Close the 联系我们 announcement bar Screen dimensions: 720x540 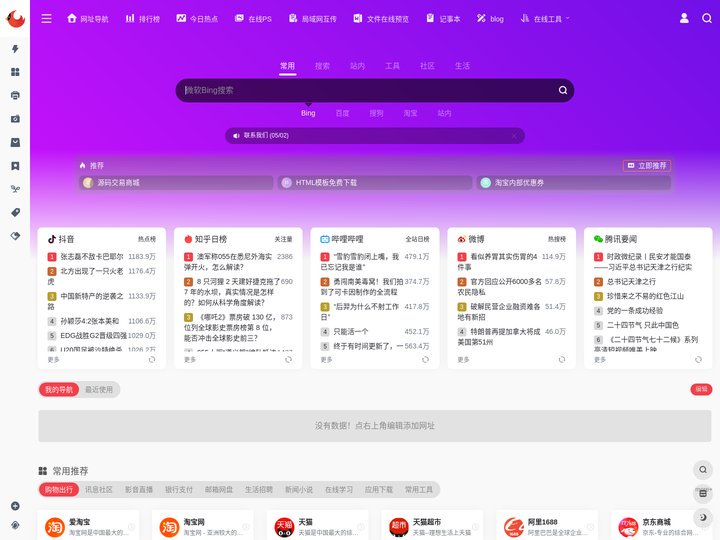coord(514,135)
